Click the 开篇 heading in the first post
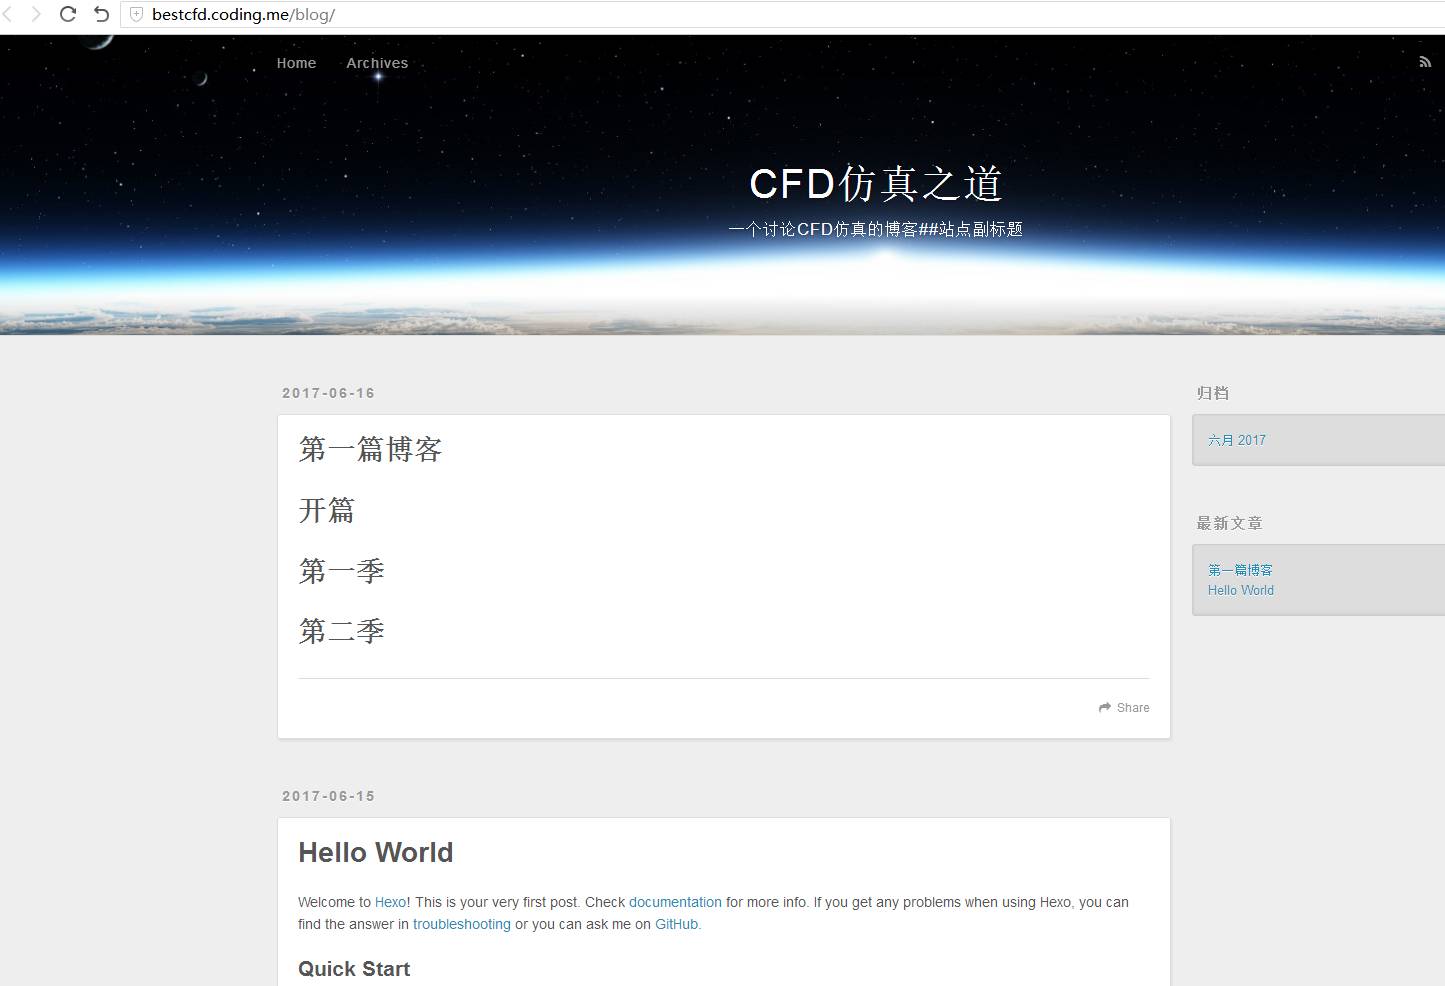The width and height of the screenshot is (1445, 986). (x=327, y=511)
